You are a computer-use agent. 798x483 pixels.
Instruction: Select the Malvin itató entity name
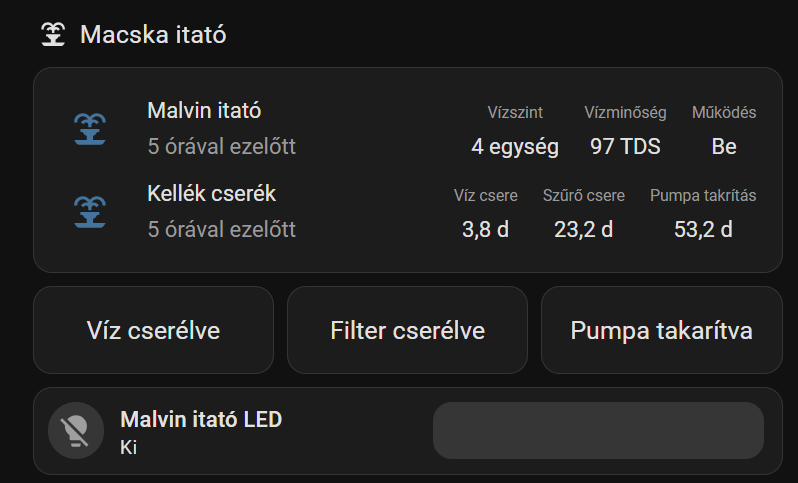[204, 110]
